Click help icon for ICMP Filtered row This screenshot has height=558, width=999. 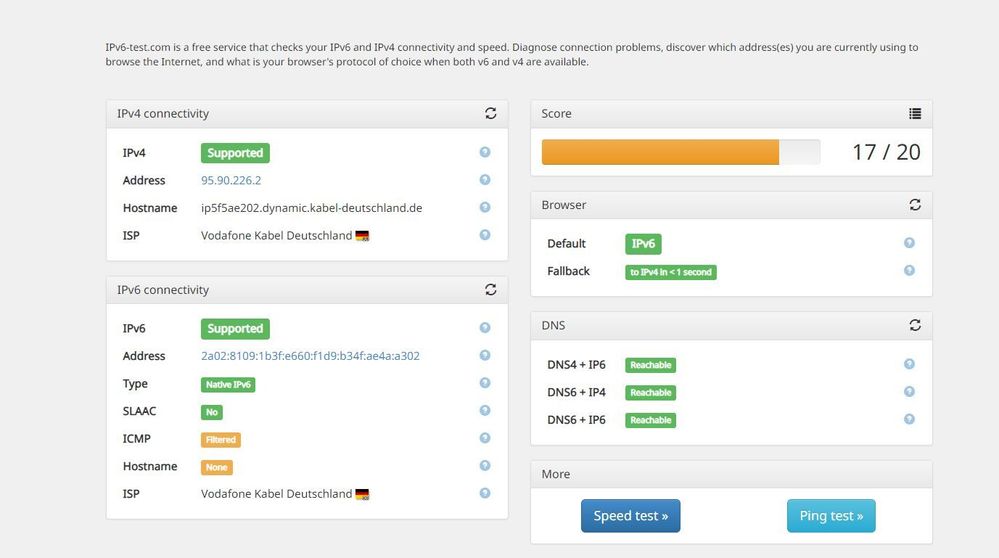tap(485, 438)
